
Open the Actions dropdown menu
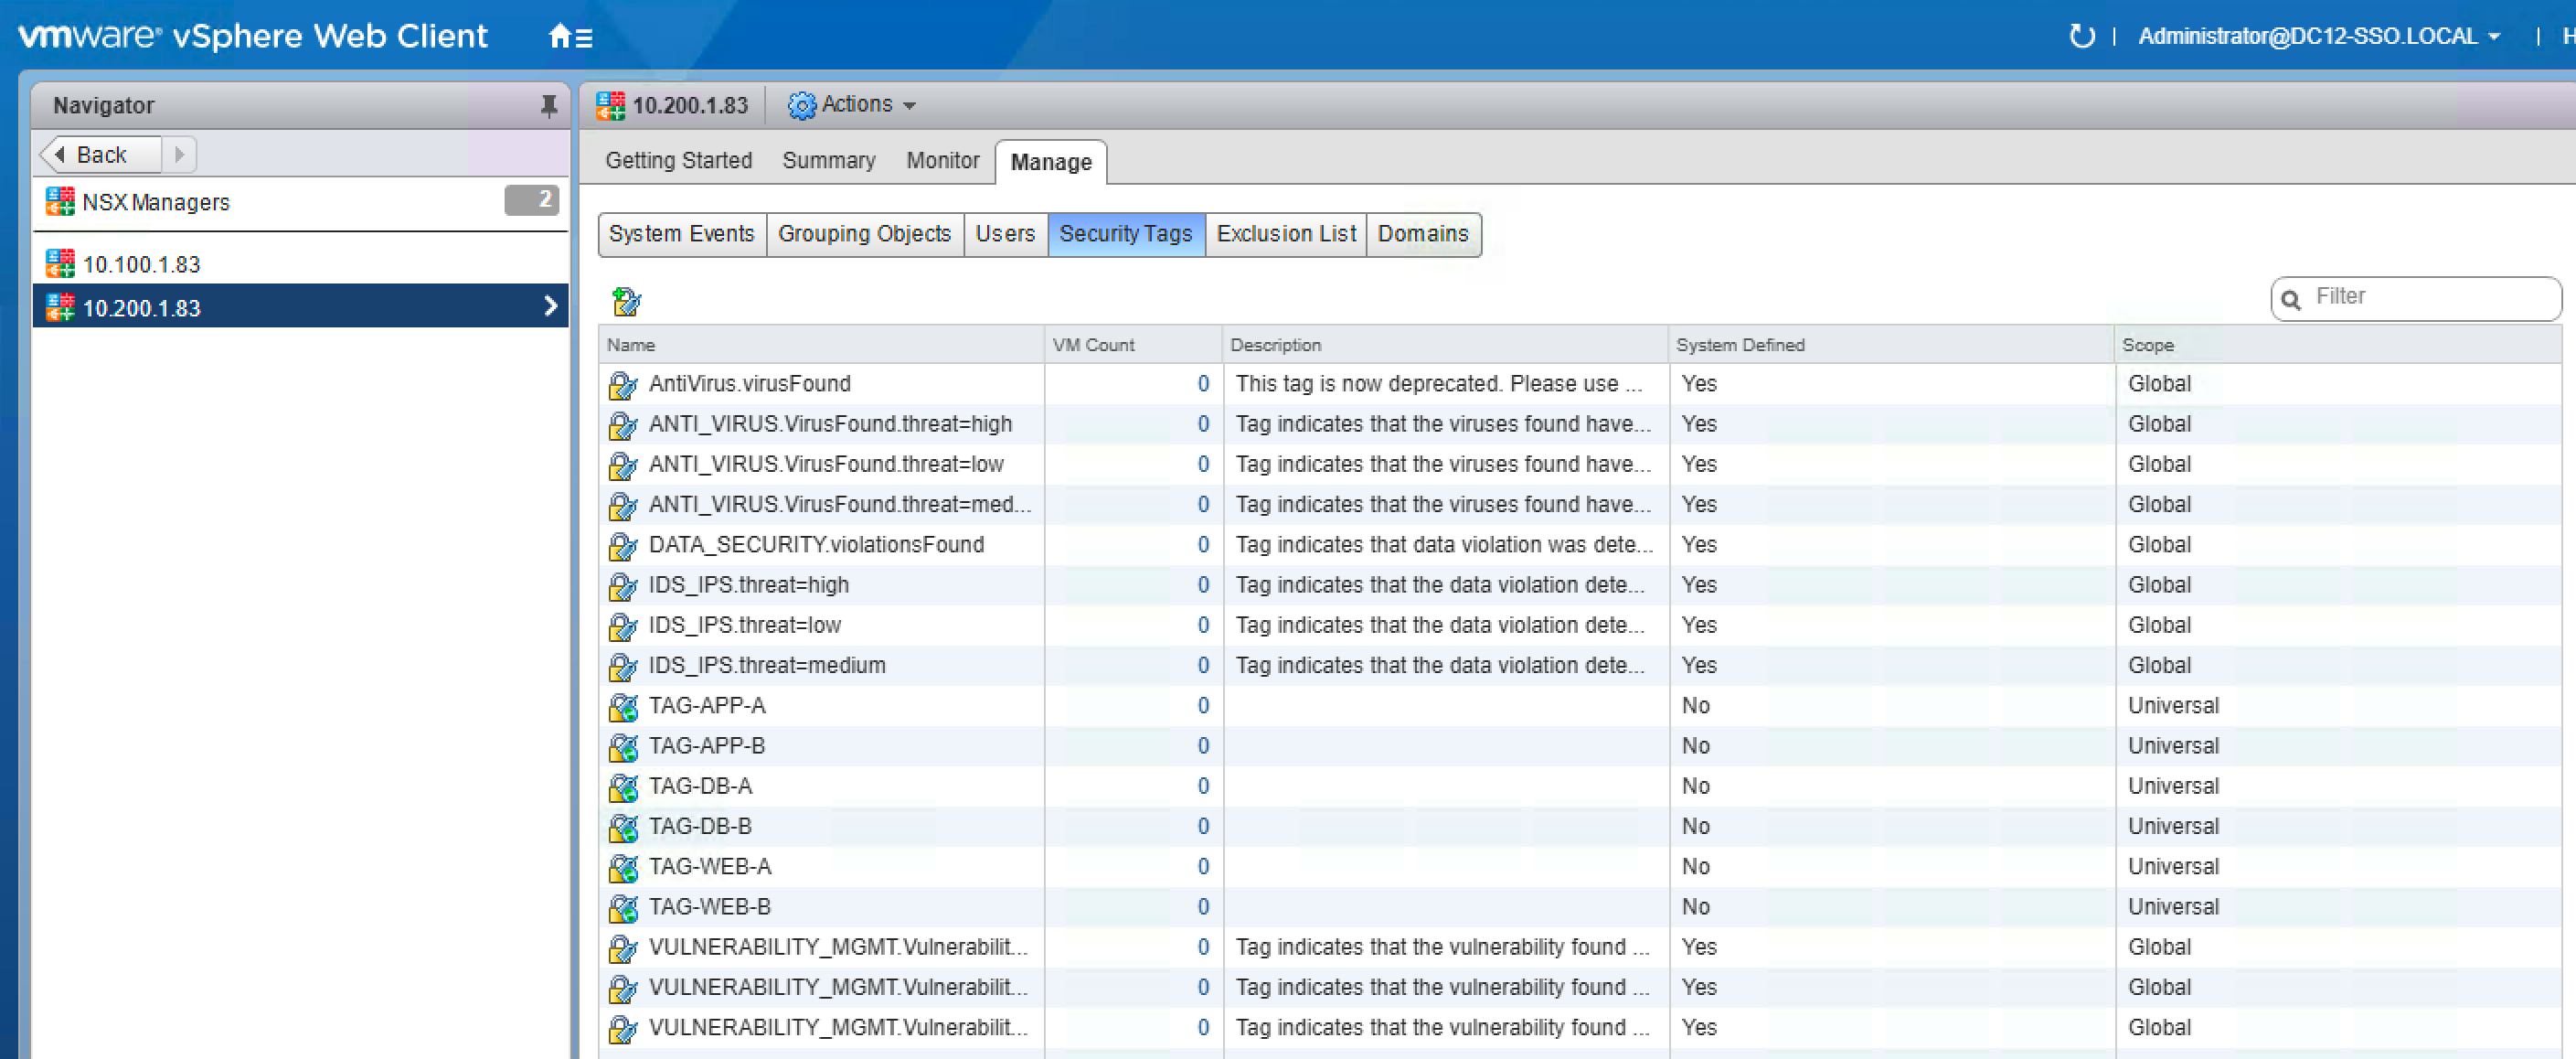coord(855,105)
